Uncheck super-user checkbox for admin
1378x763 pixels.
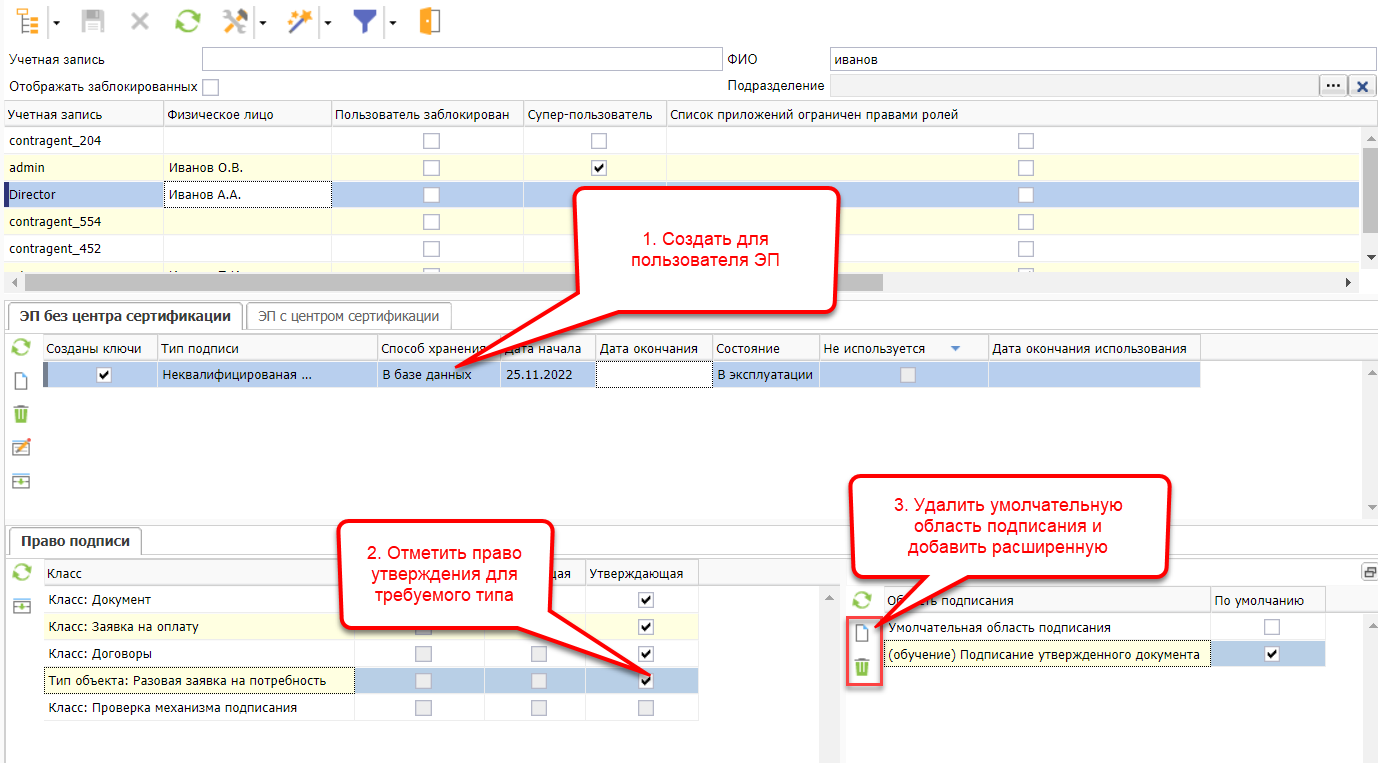598,168
